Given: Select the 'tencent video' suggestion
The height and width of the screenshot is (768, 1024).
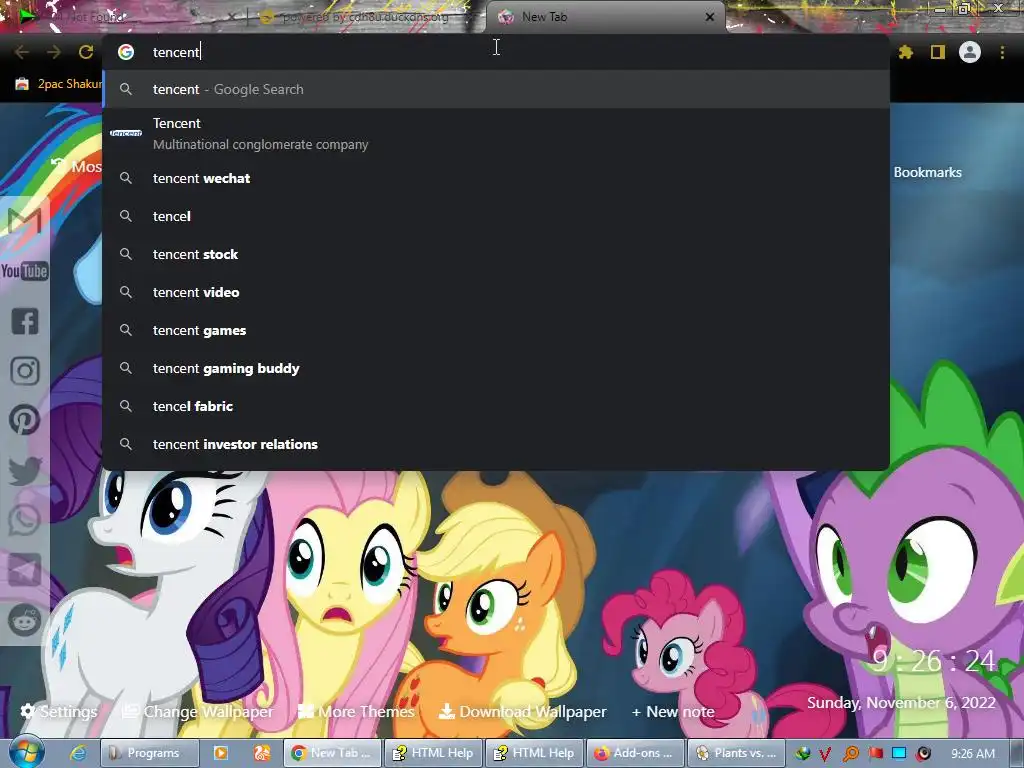Looking at the screenshot, I should click(496, 292).
